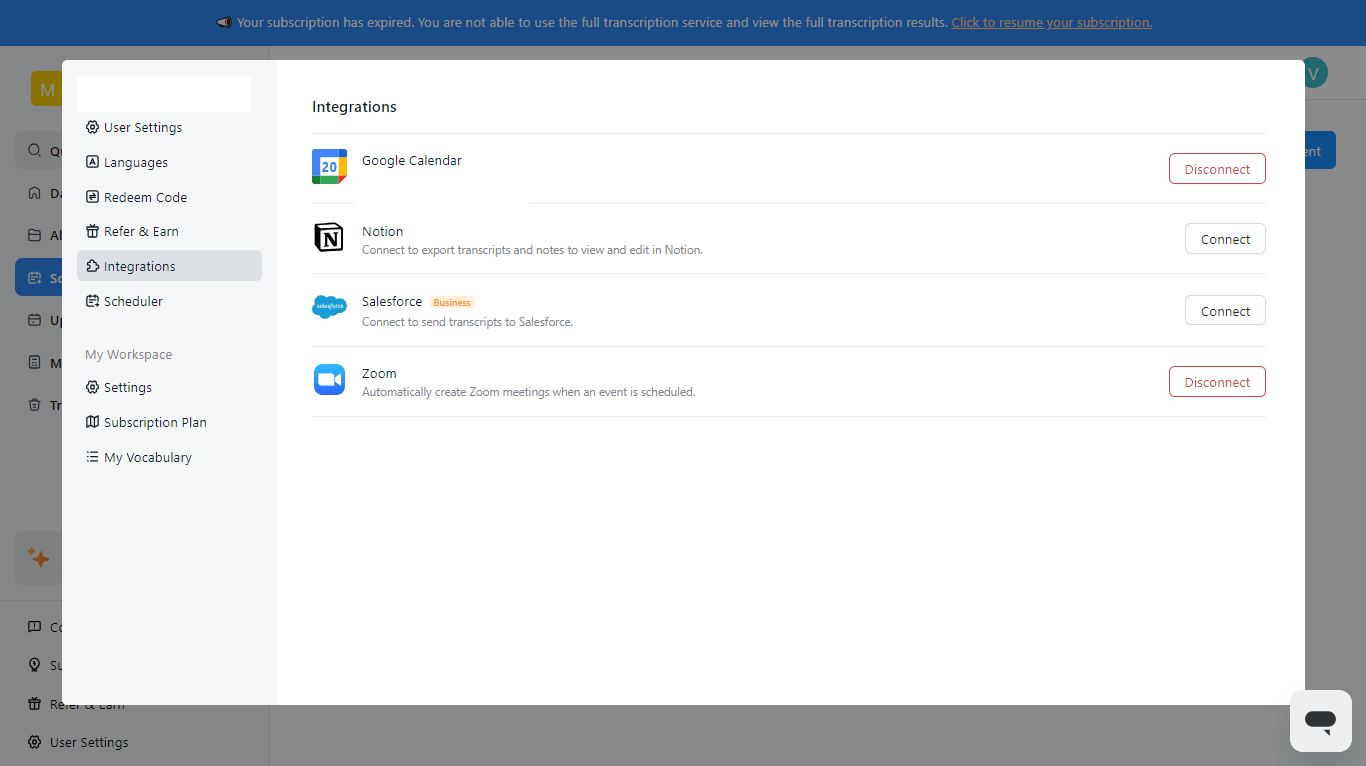Click the Google Calendar name text
The width and height of the screenshot is (1366, 766).
412,160
